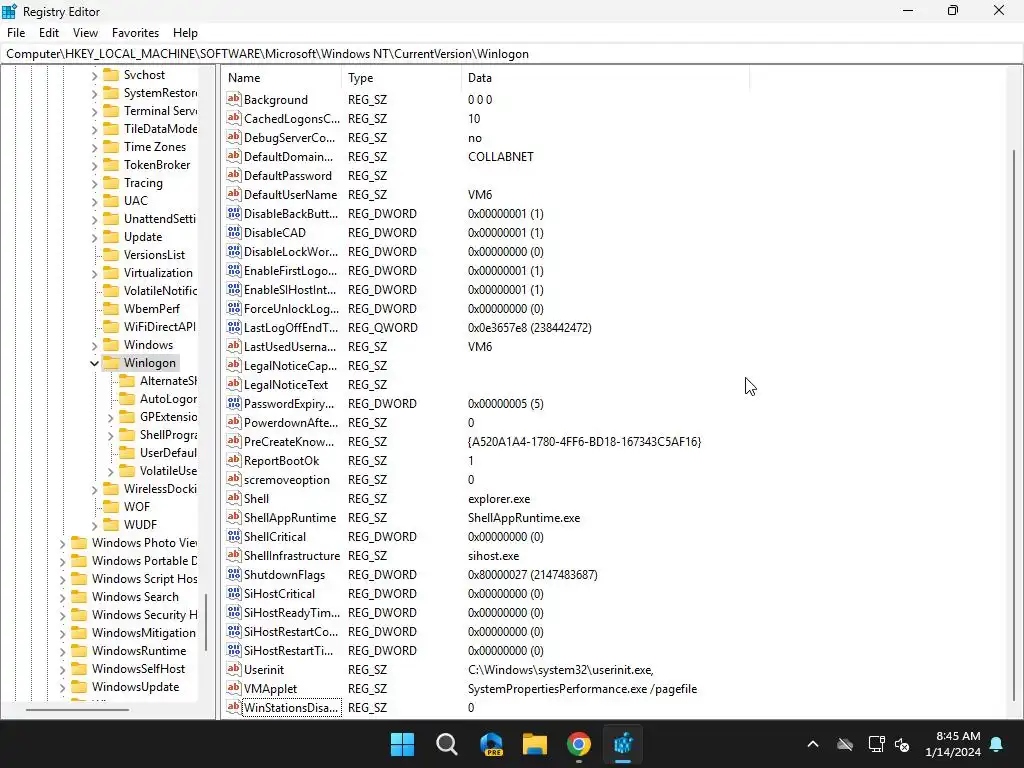Viewport: 1024px width, 768px height.
Task: Launch Google Chrome from the taskbar
Action: click(579, 744)
